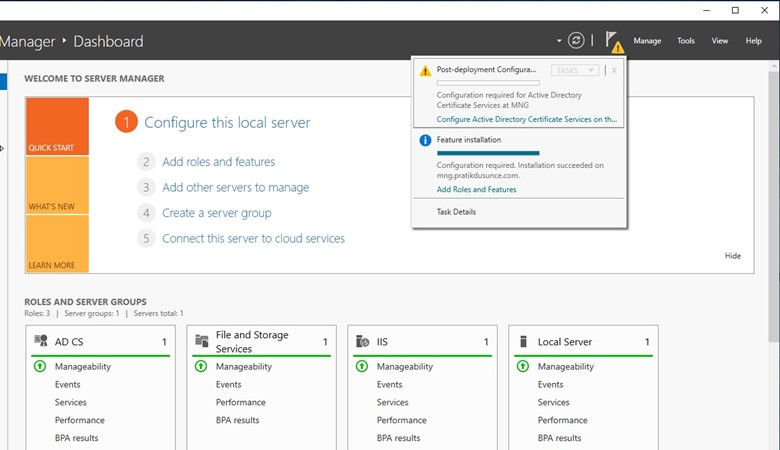Hide the welcome tile
Screen dimensions: 780x450
tap(732, 256)
